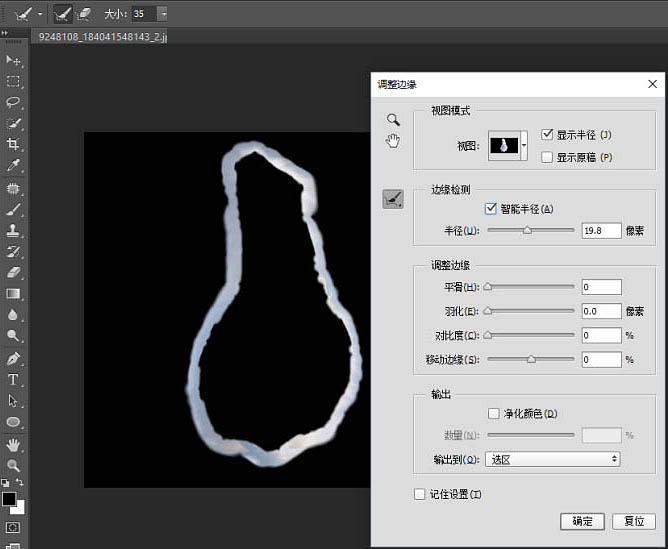This screenshot has width=668, height=549.
Task: Enable the 净化颜色 checkbox
Action: (x=493, y=413)
